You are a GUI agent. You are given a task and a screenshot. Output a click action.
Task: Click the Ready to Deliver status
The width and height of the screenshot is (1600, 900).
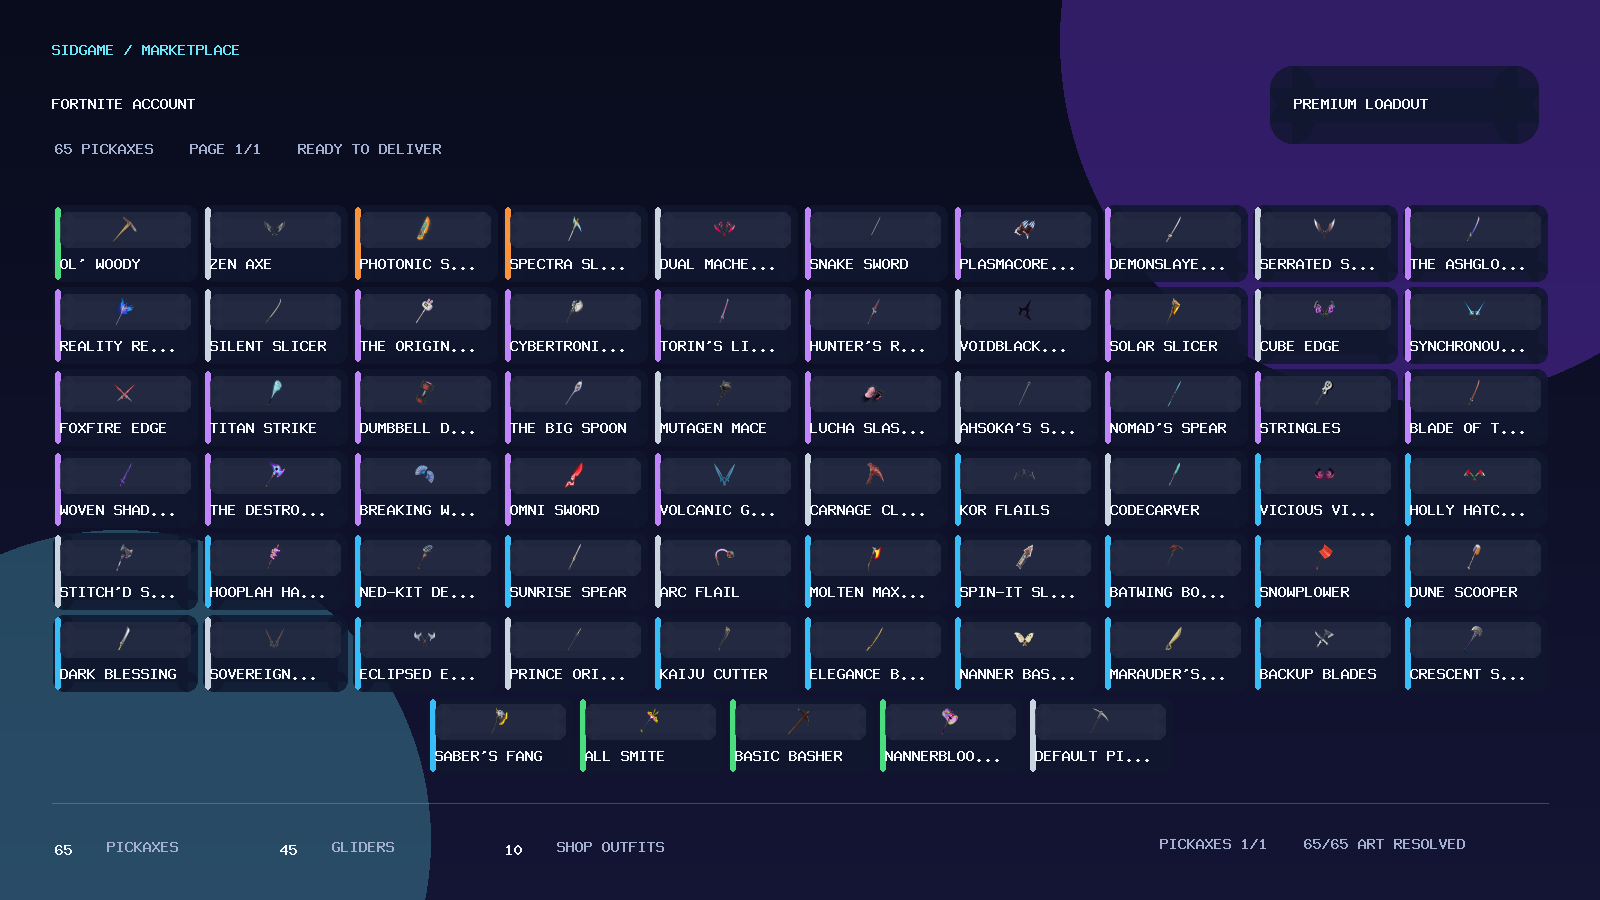[x=369, y=149]
